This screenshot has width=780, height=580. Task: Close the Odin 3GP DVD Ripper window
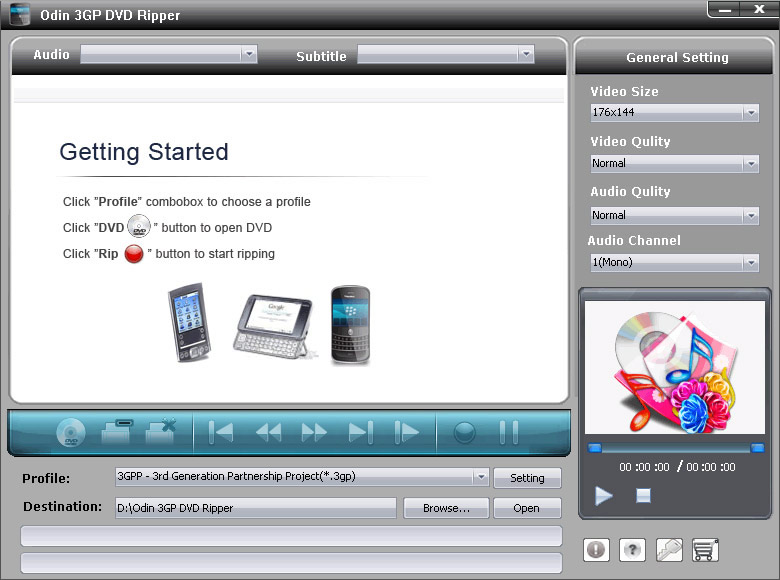pyautogui.click(x=759, y=9)
